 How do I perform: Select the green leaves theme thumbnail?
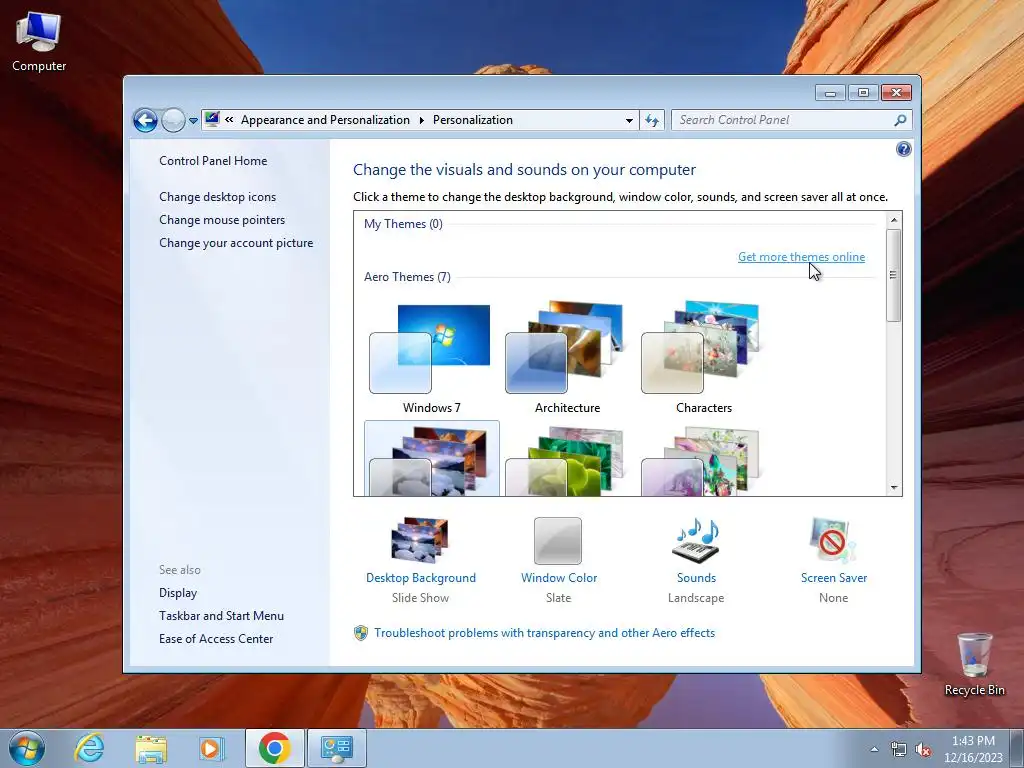point(567,460)
